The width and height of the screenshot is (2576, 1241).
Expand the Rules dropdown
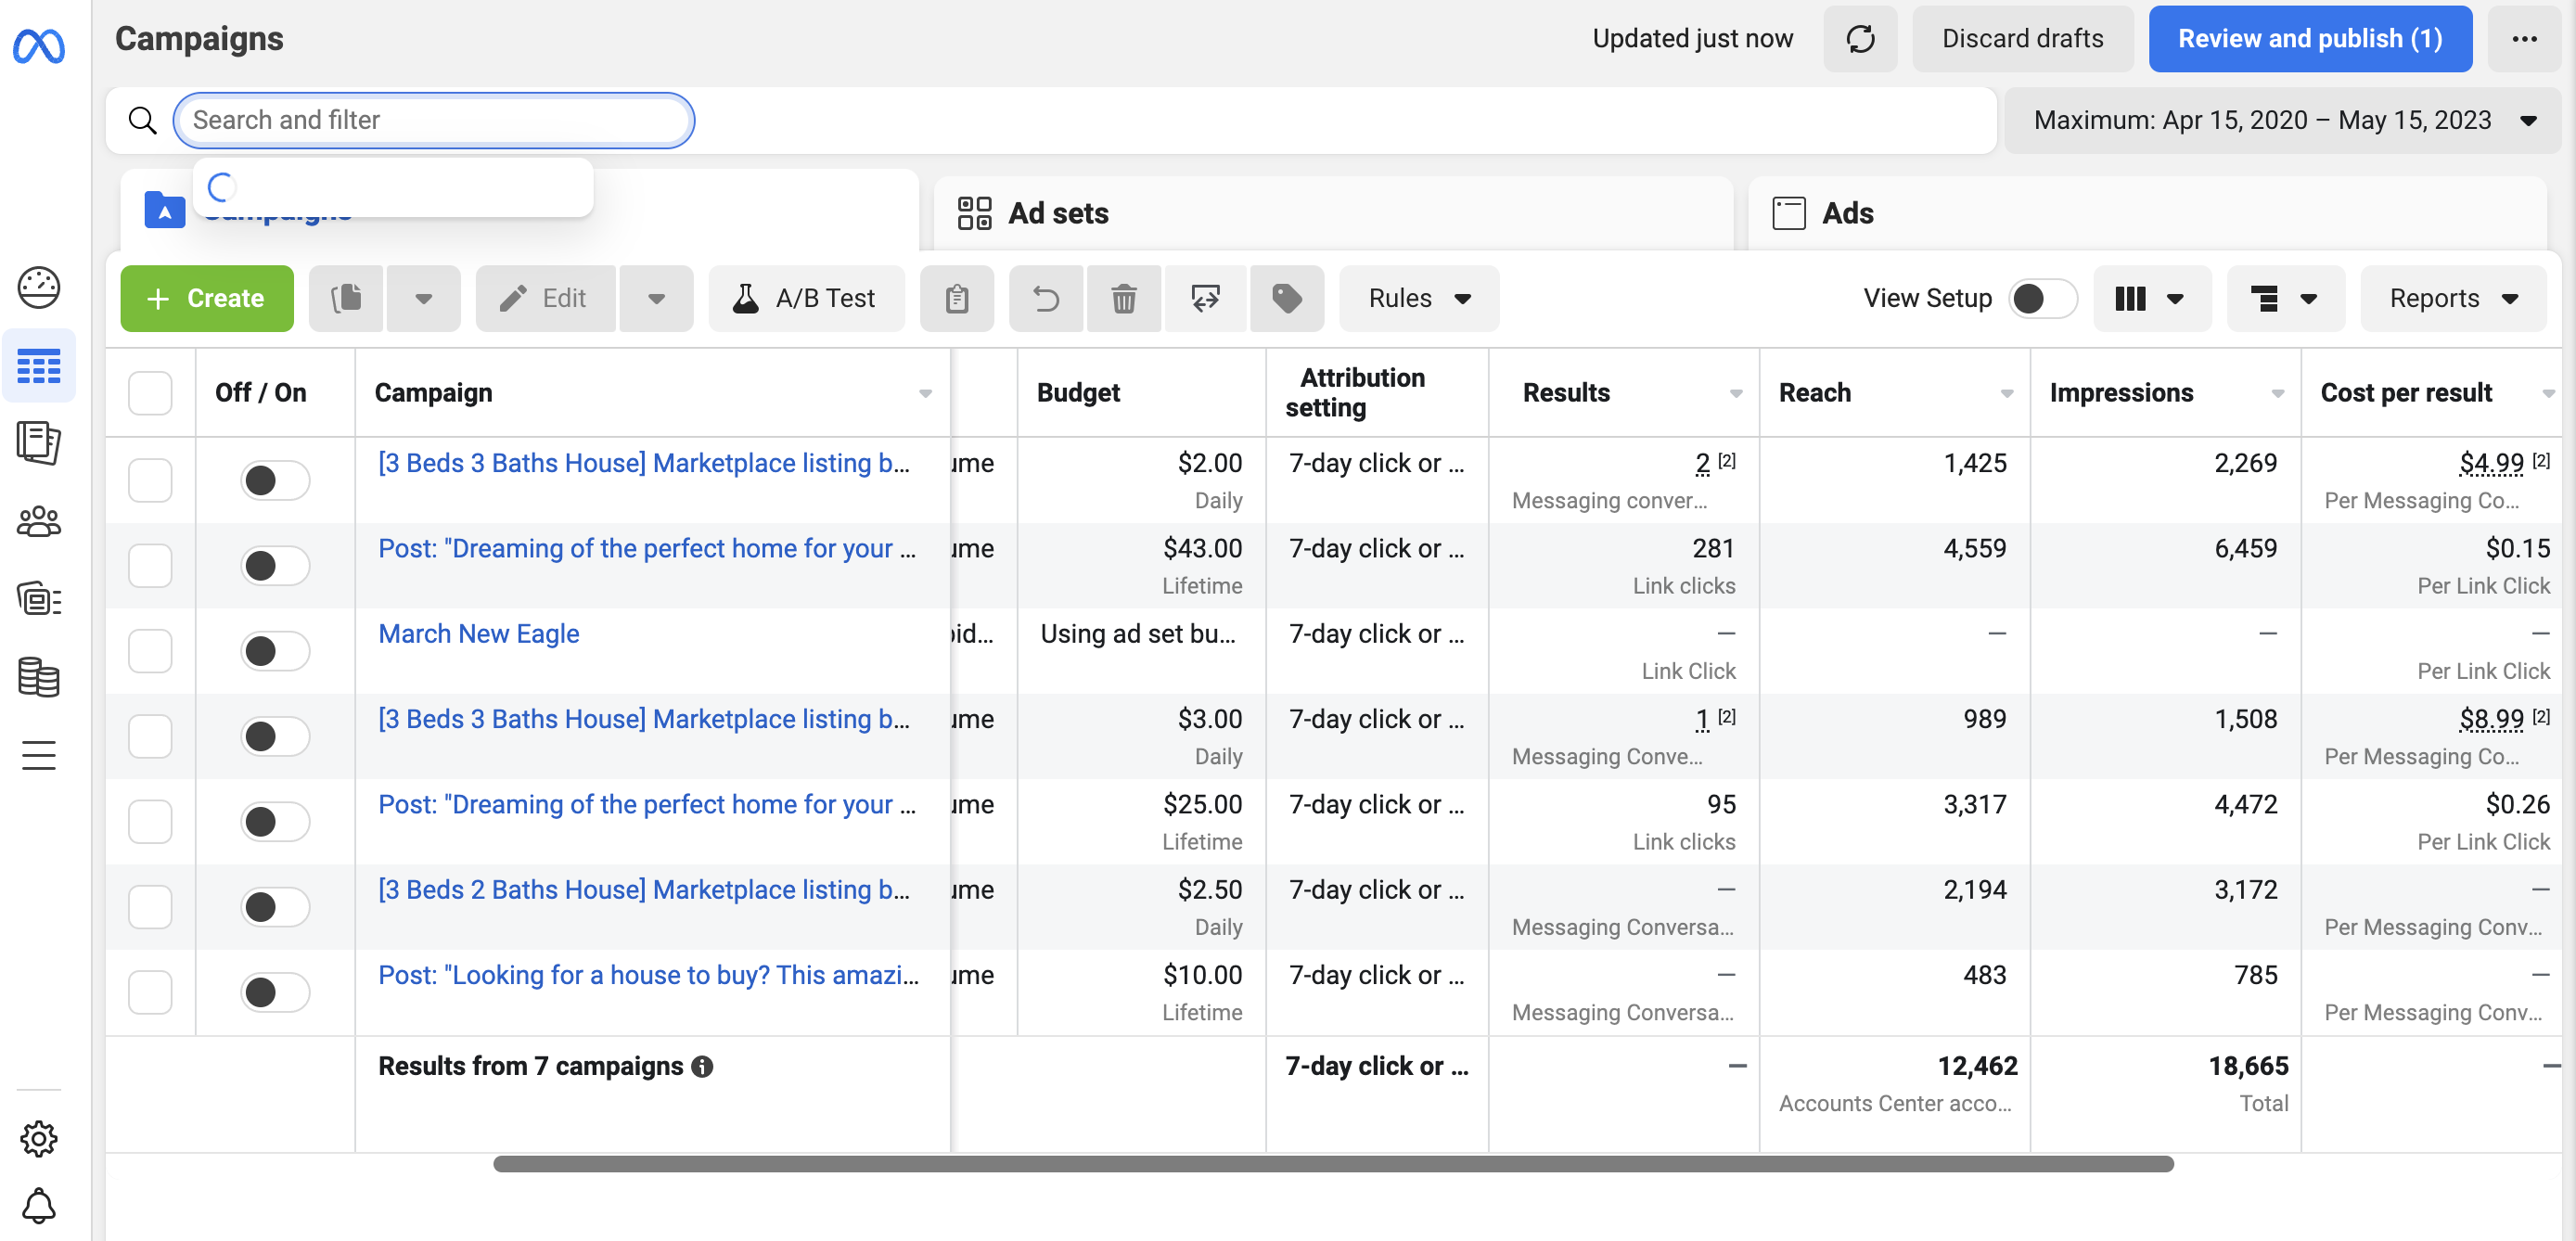pos(1418,298)
